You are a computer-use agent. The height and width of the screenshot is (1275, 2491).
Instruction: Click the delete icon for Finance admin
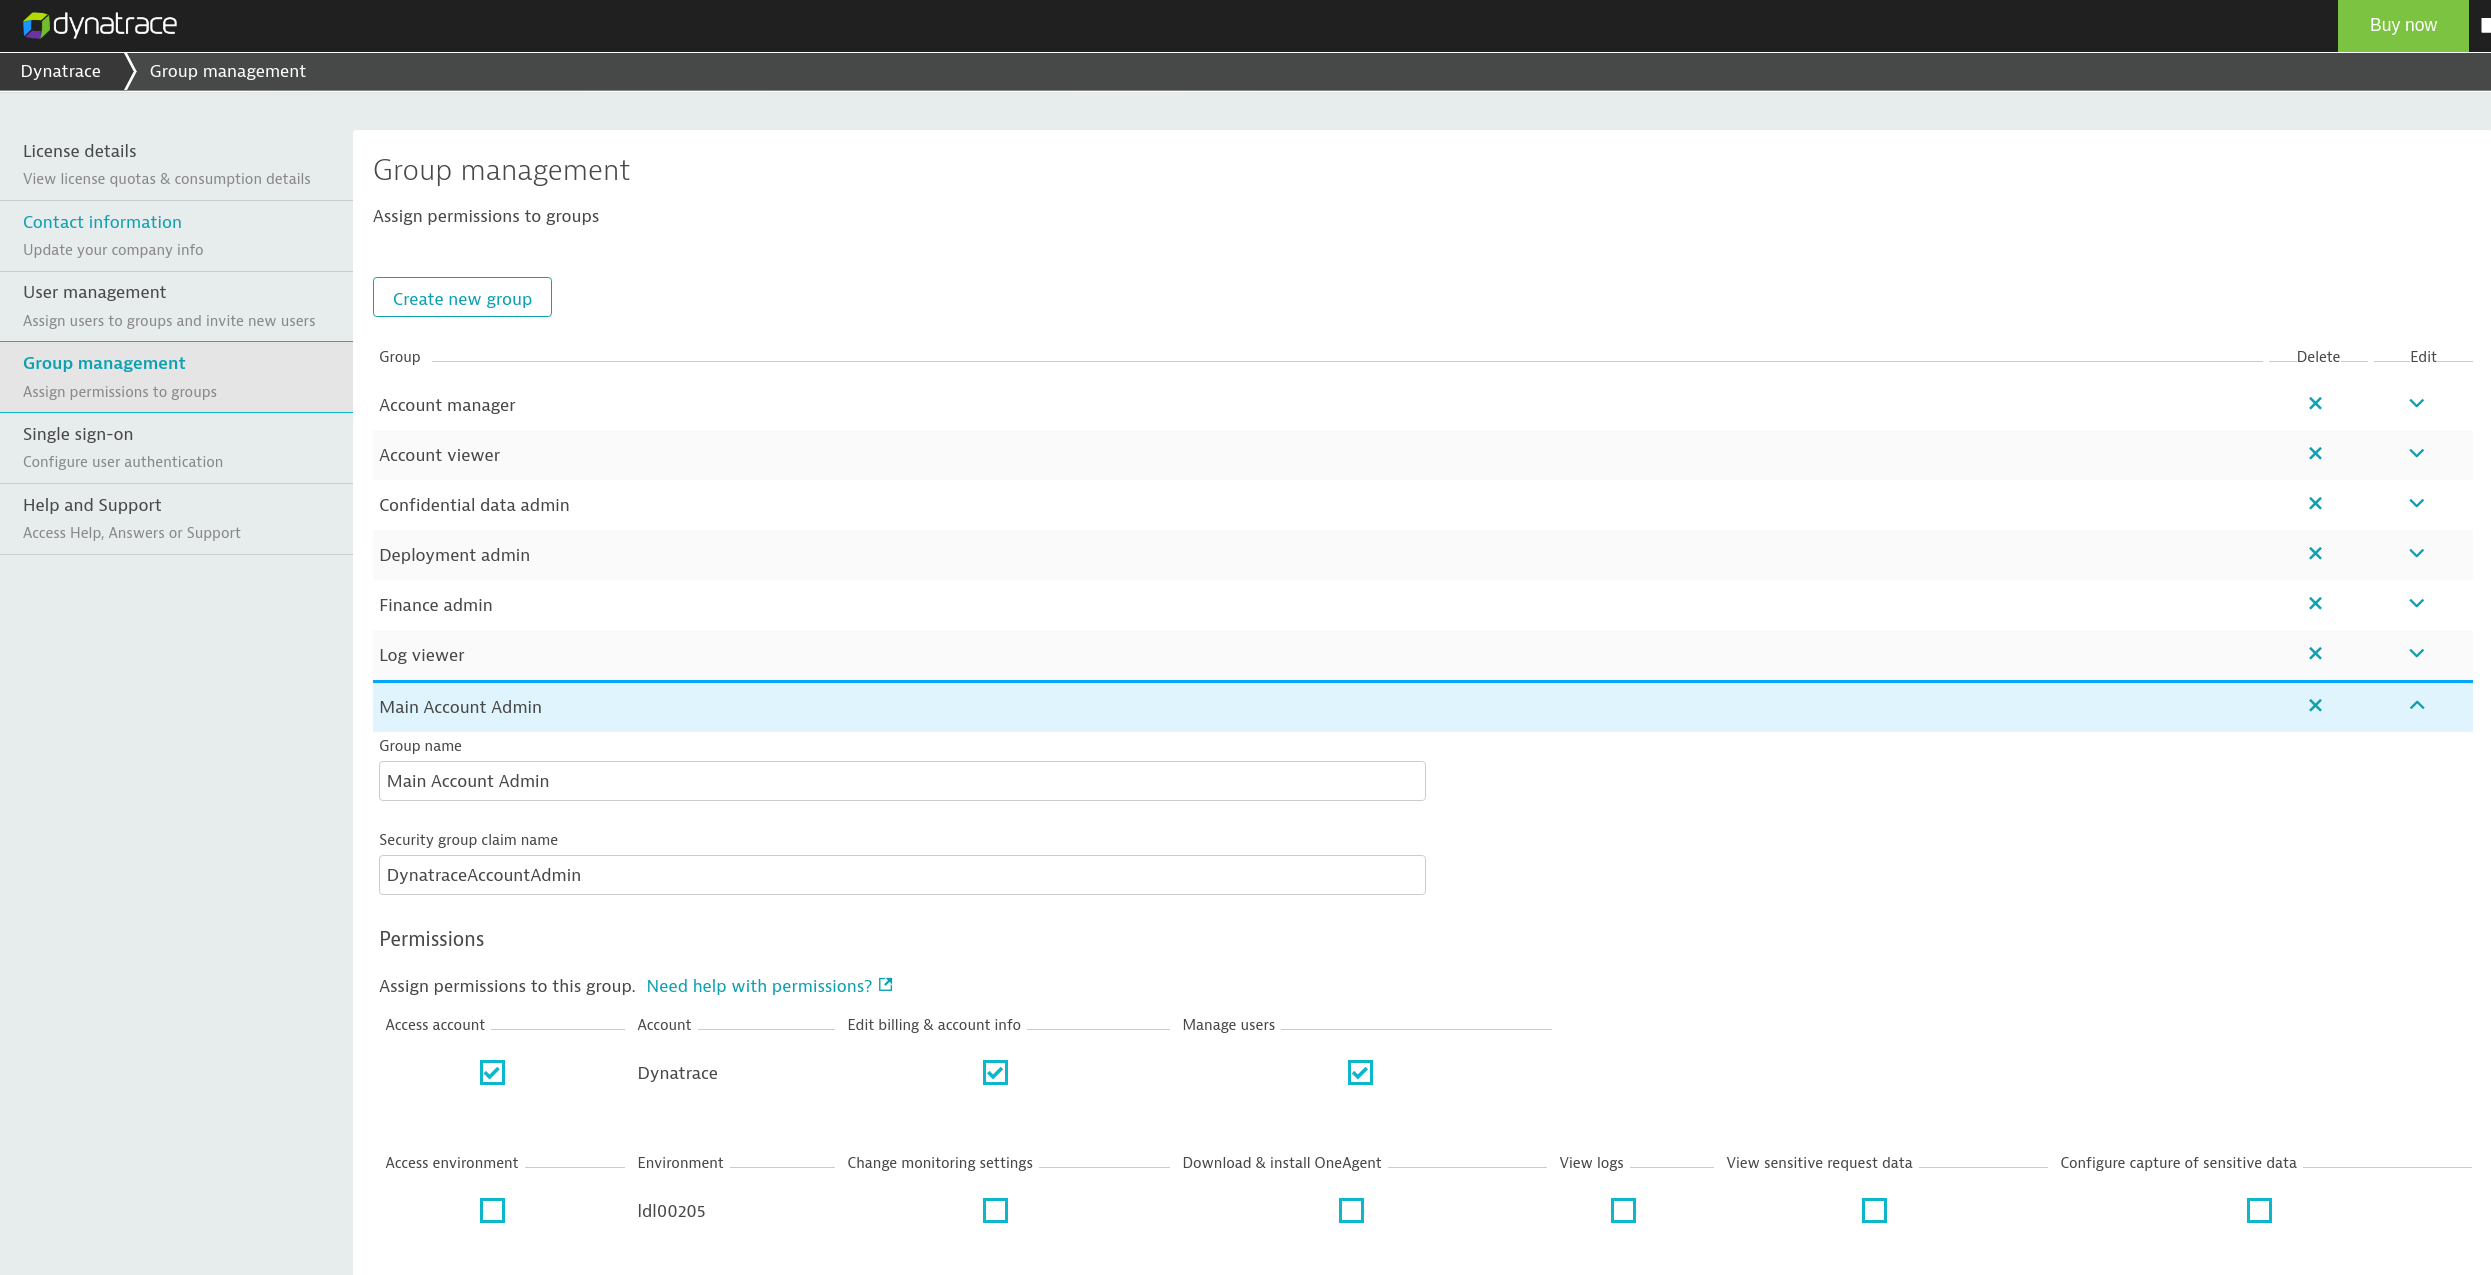(2315, 603)
